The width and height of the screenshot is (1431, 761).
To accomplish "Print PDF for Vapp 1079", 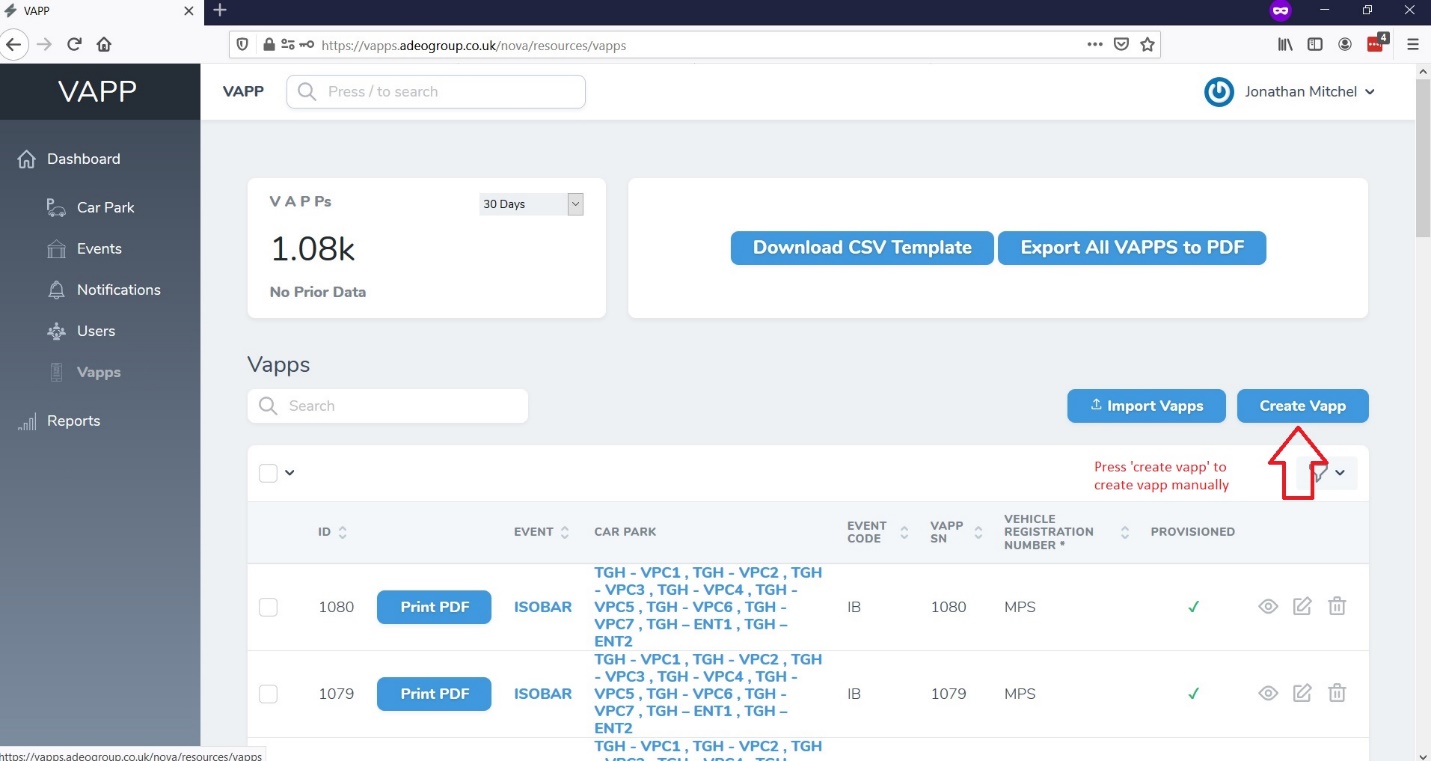I will 434,694.
